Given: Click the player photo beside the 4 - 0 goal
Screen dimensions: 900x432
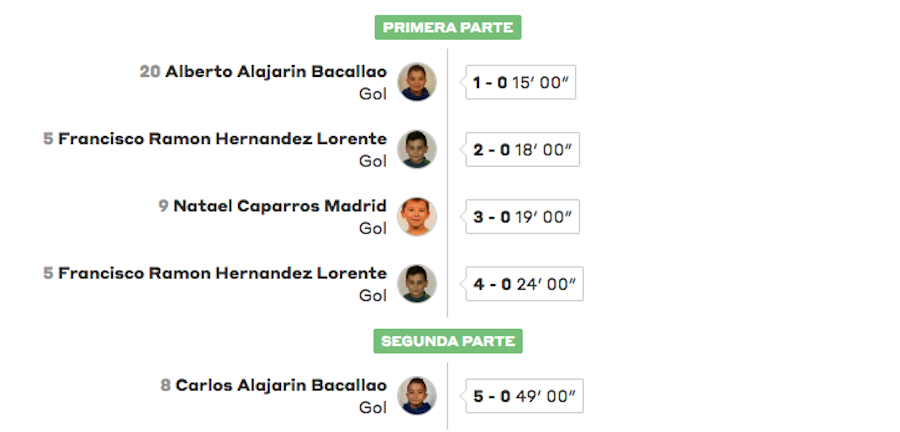Looking at the screenshot, I should click(x=417, y=283).
